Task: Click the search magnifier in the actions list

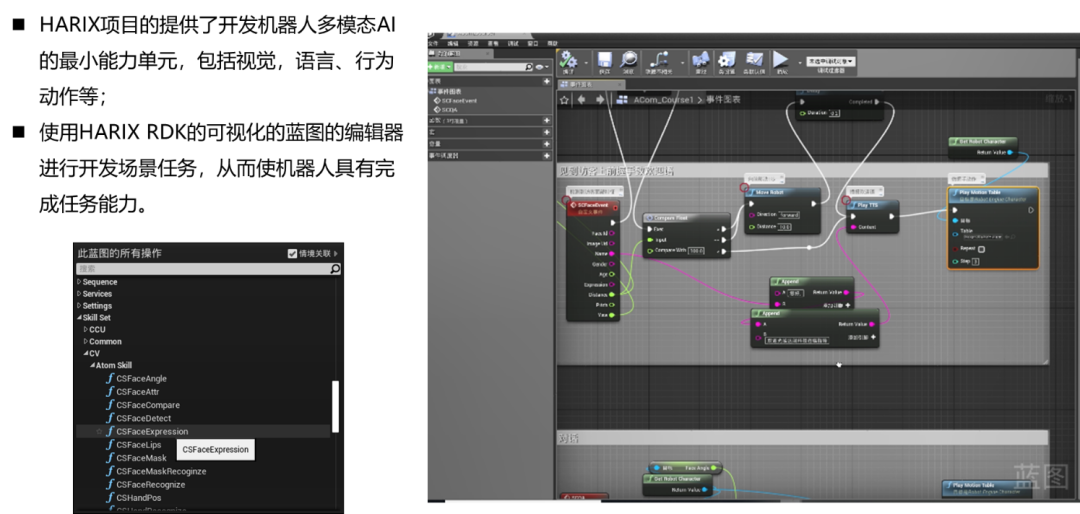Action: (335, 269)
